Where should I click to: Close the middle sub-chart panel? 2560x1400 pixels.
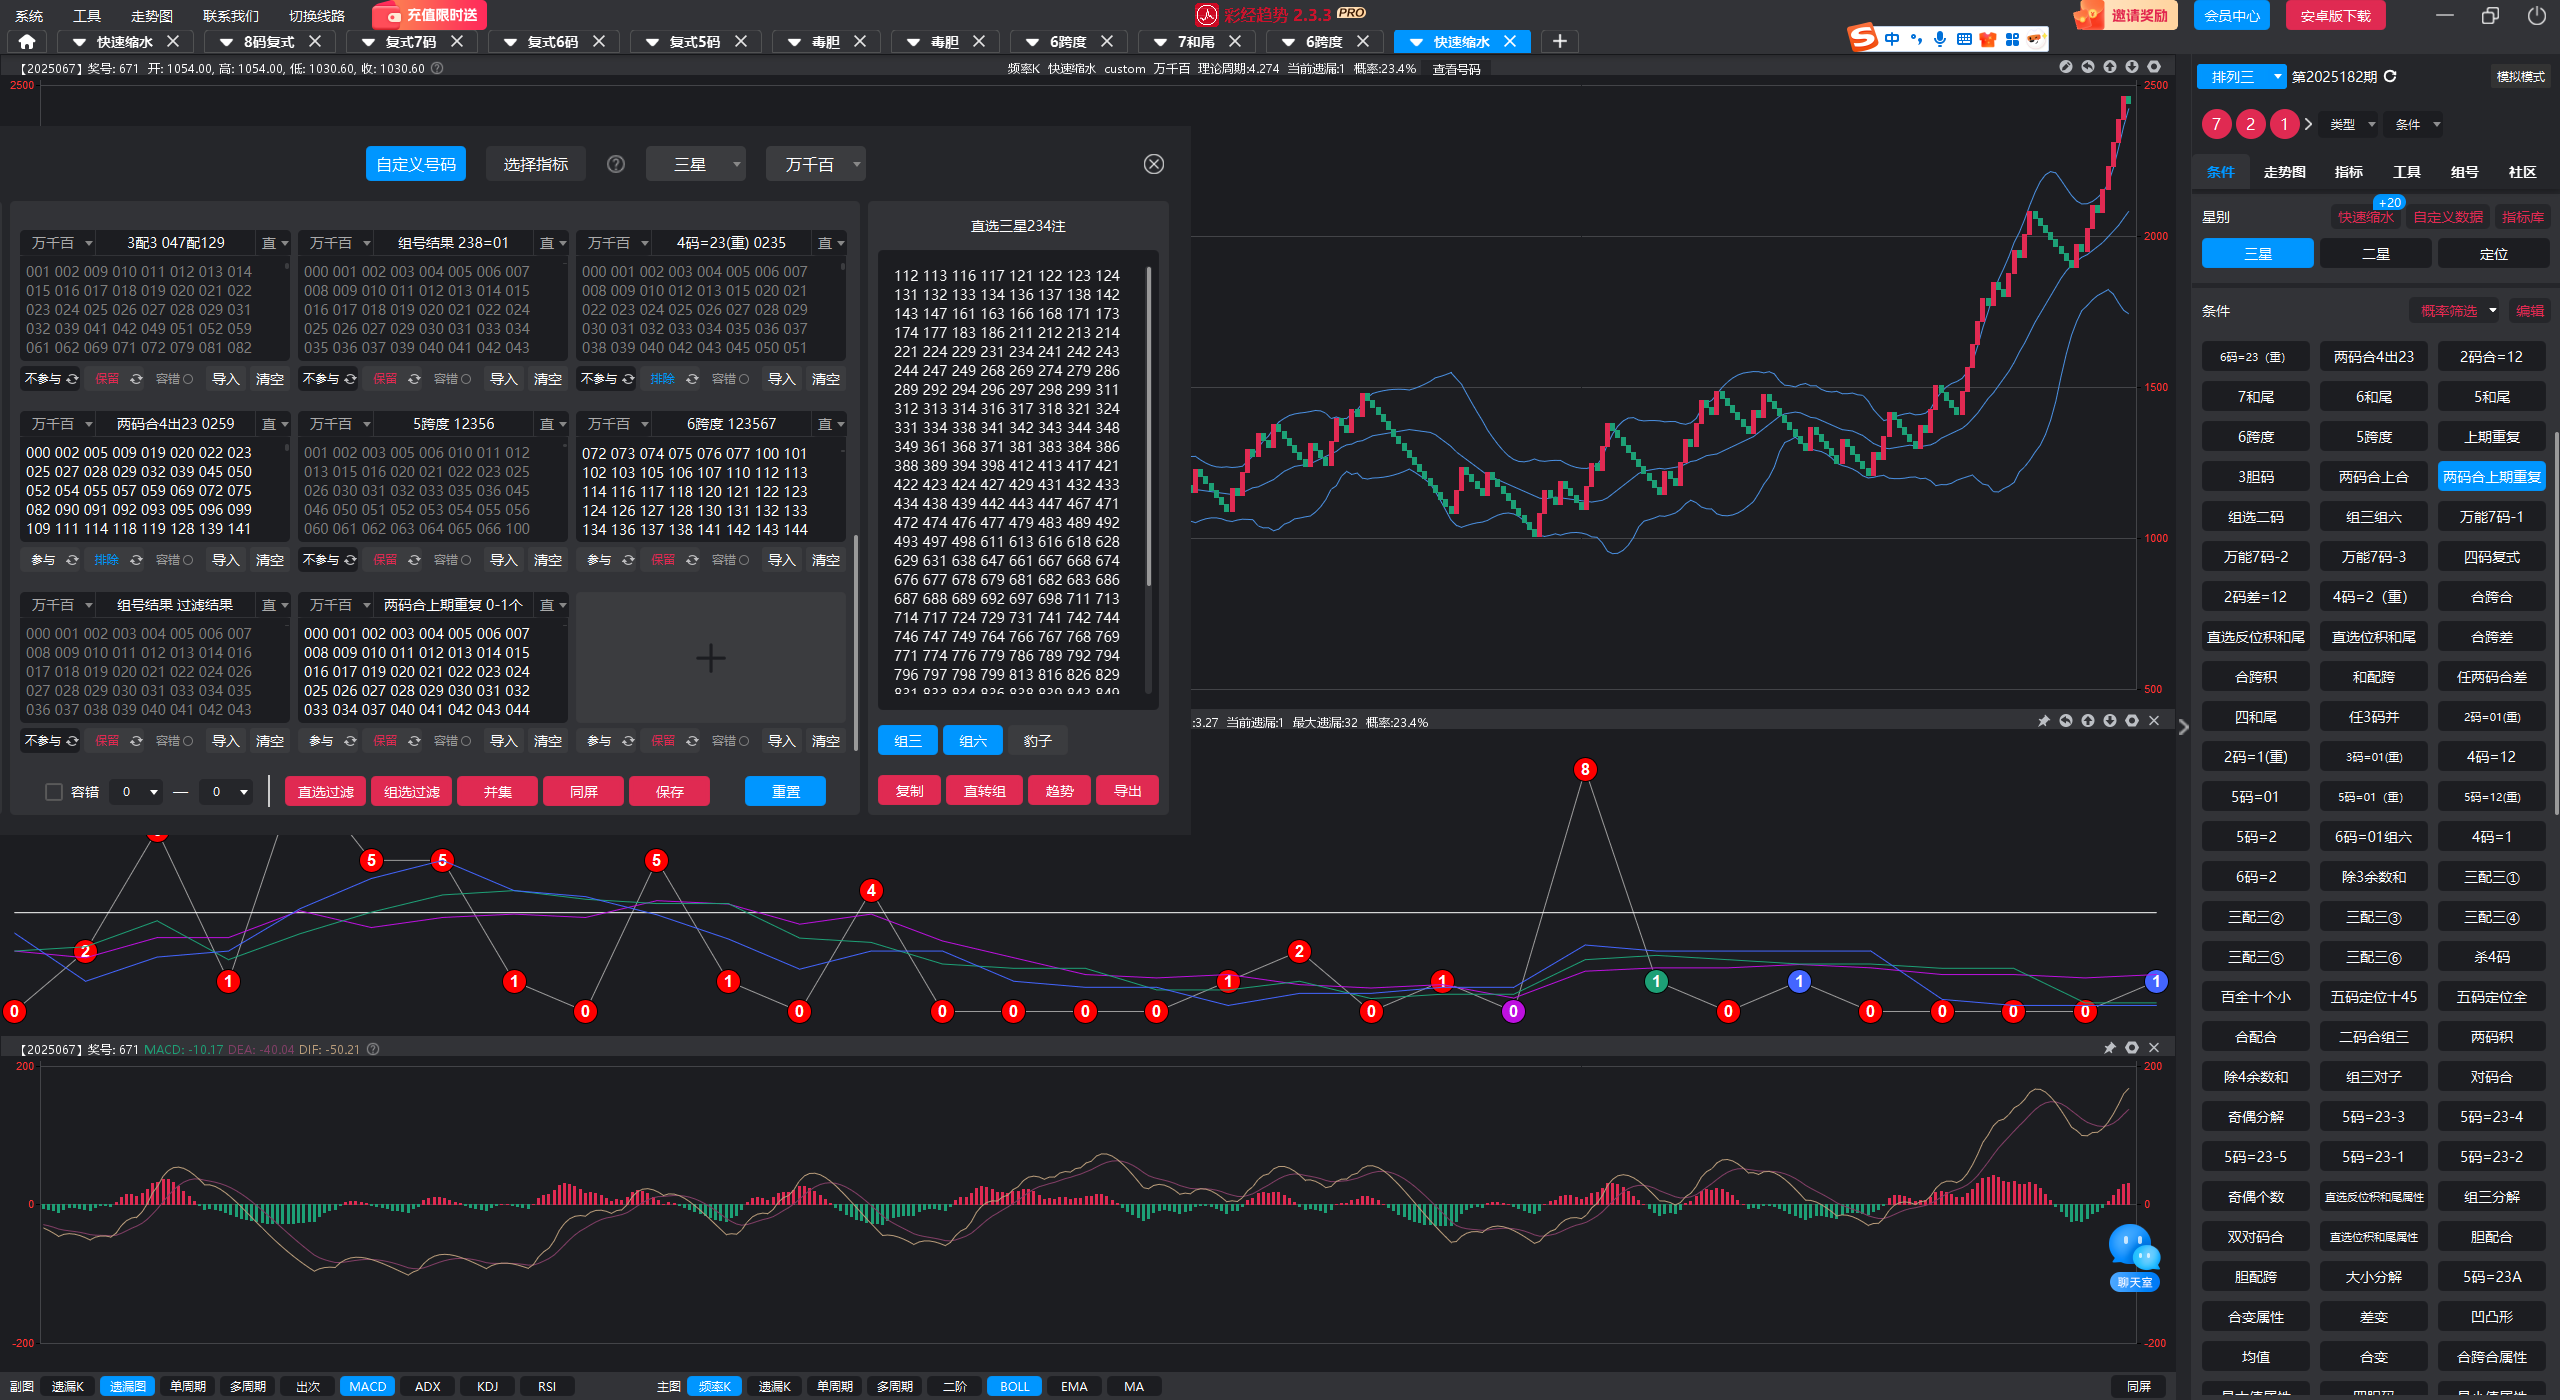pyautogui.click(x=2154, y=721)
